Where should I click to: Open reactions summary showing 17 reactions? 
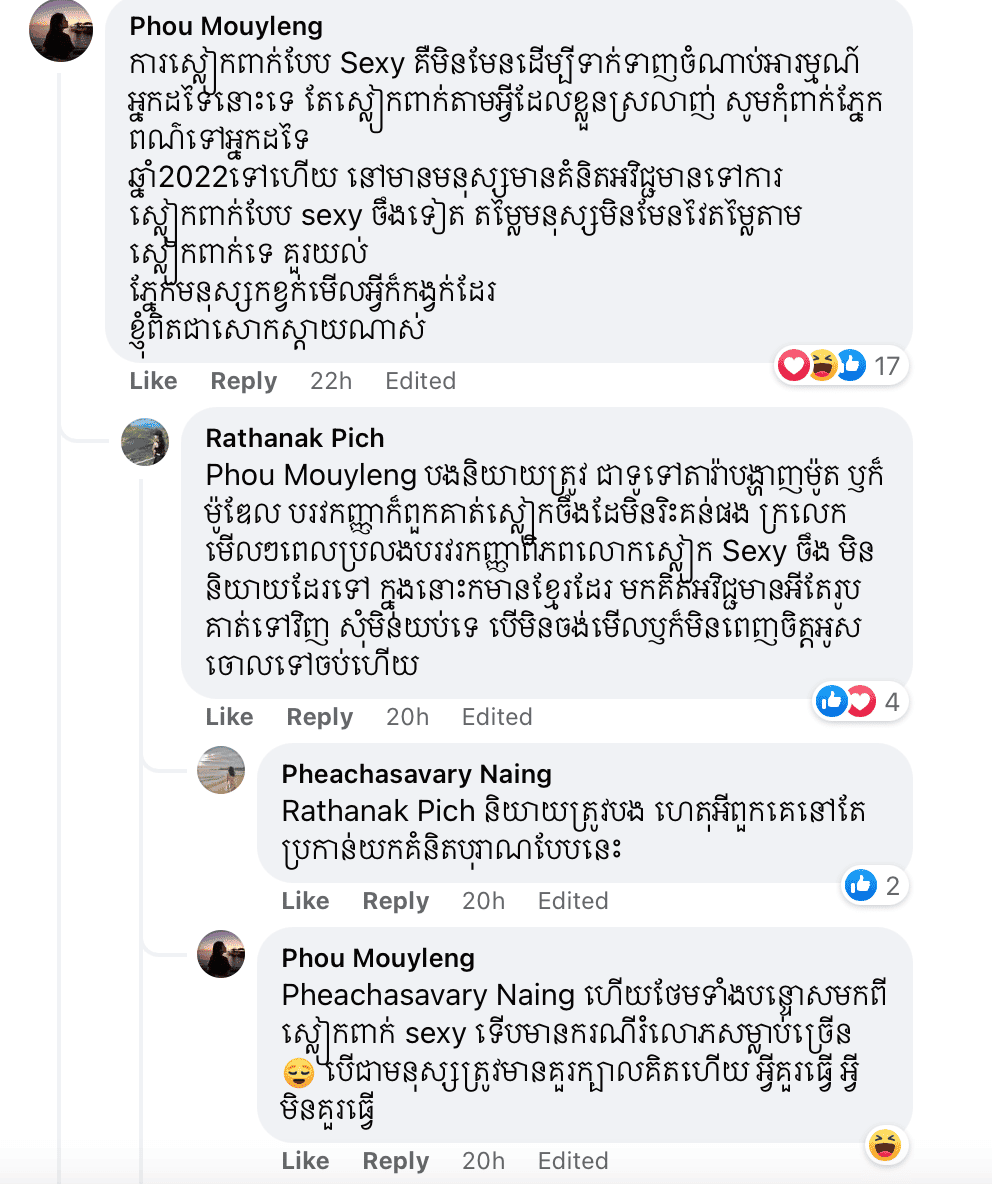point(841,367)
